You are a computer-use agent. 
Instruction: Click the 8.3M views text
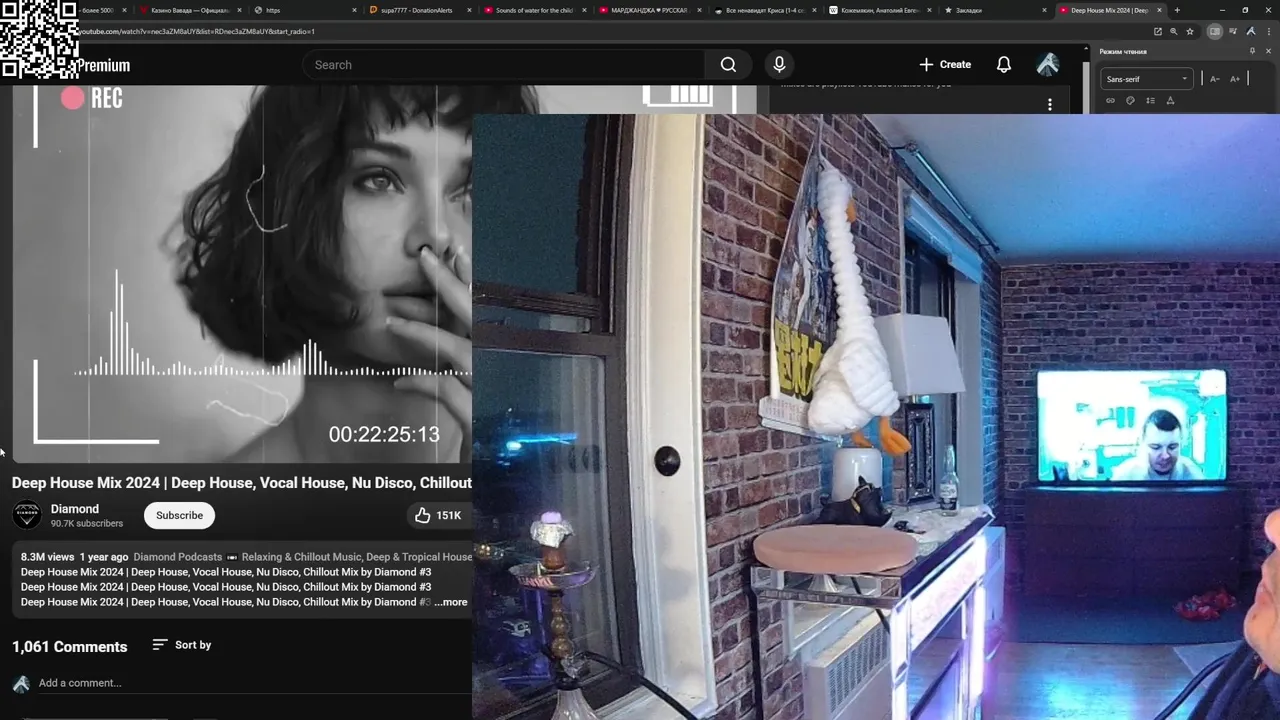47,557
